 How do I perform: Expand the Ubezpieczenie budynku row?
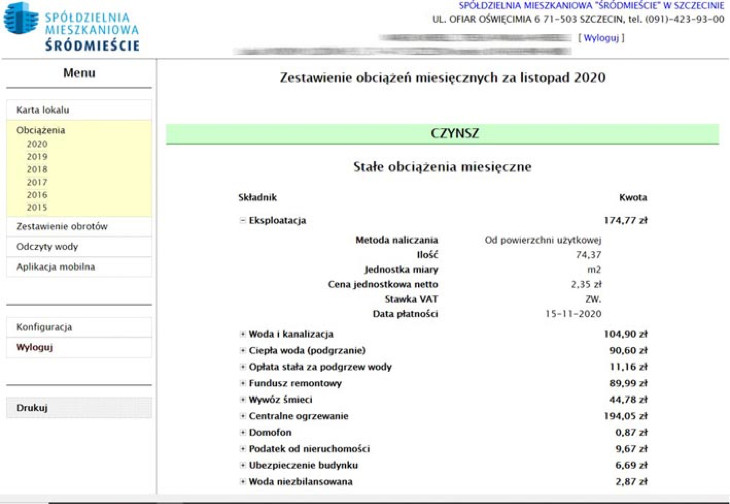[x=242, y=465]
